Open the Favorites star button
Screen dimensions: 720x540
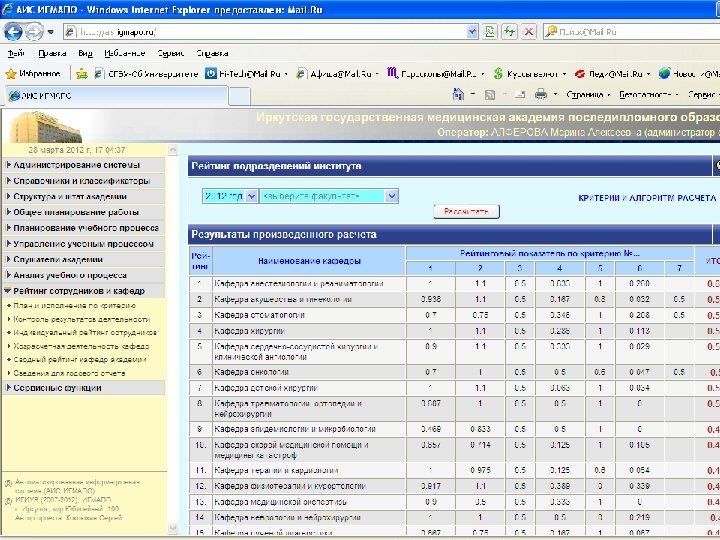(30, 73)
